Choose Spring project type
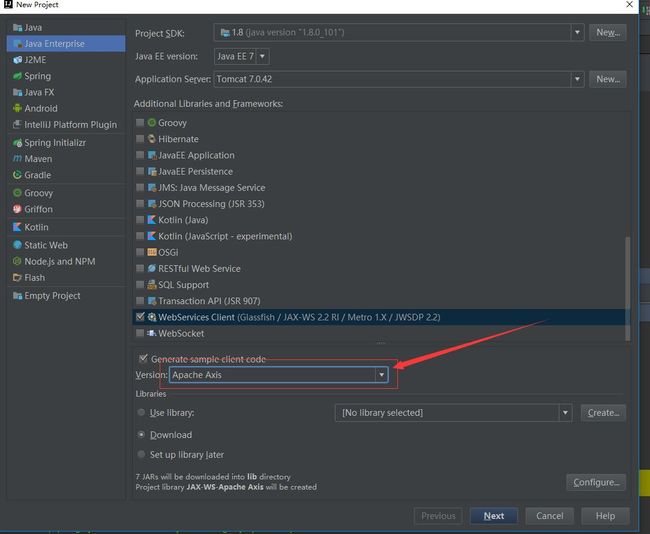The image size is (650, 534). 66,76
